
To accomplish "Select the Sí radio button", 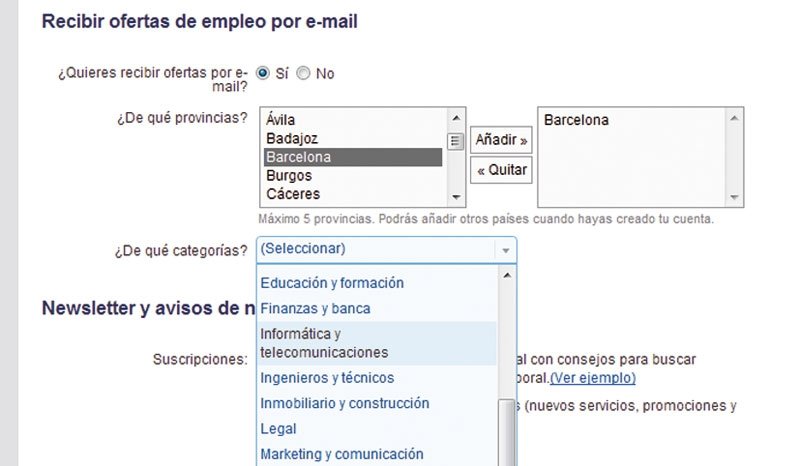I will point(263,73).
